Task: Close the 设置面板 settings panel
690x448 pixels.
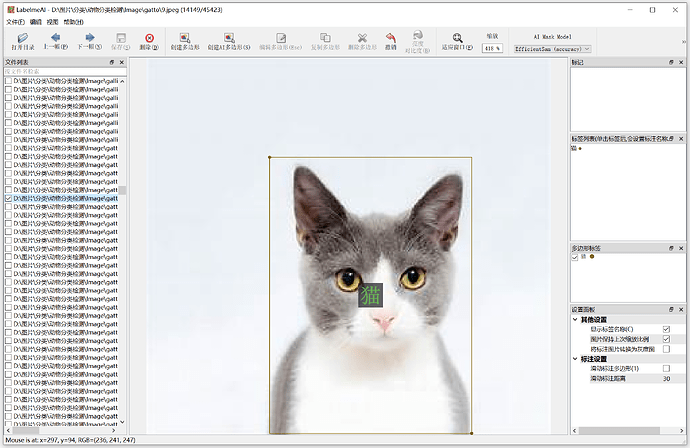Action: point(681,310)
